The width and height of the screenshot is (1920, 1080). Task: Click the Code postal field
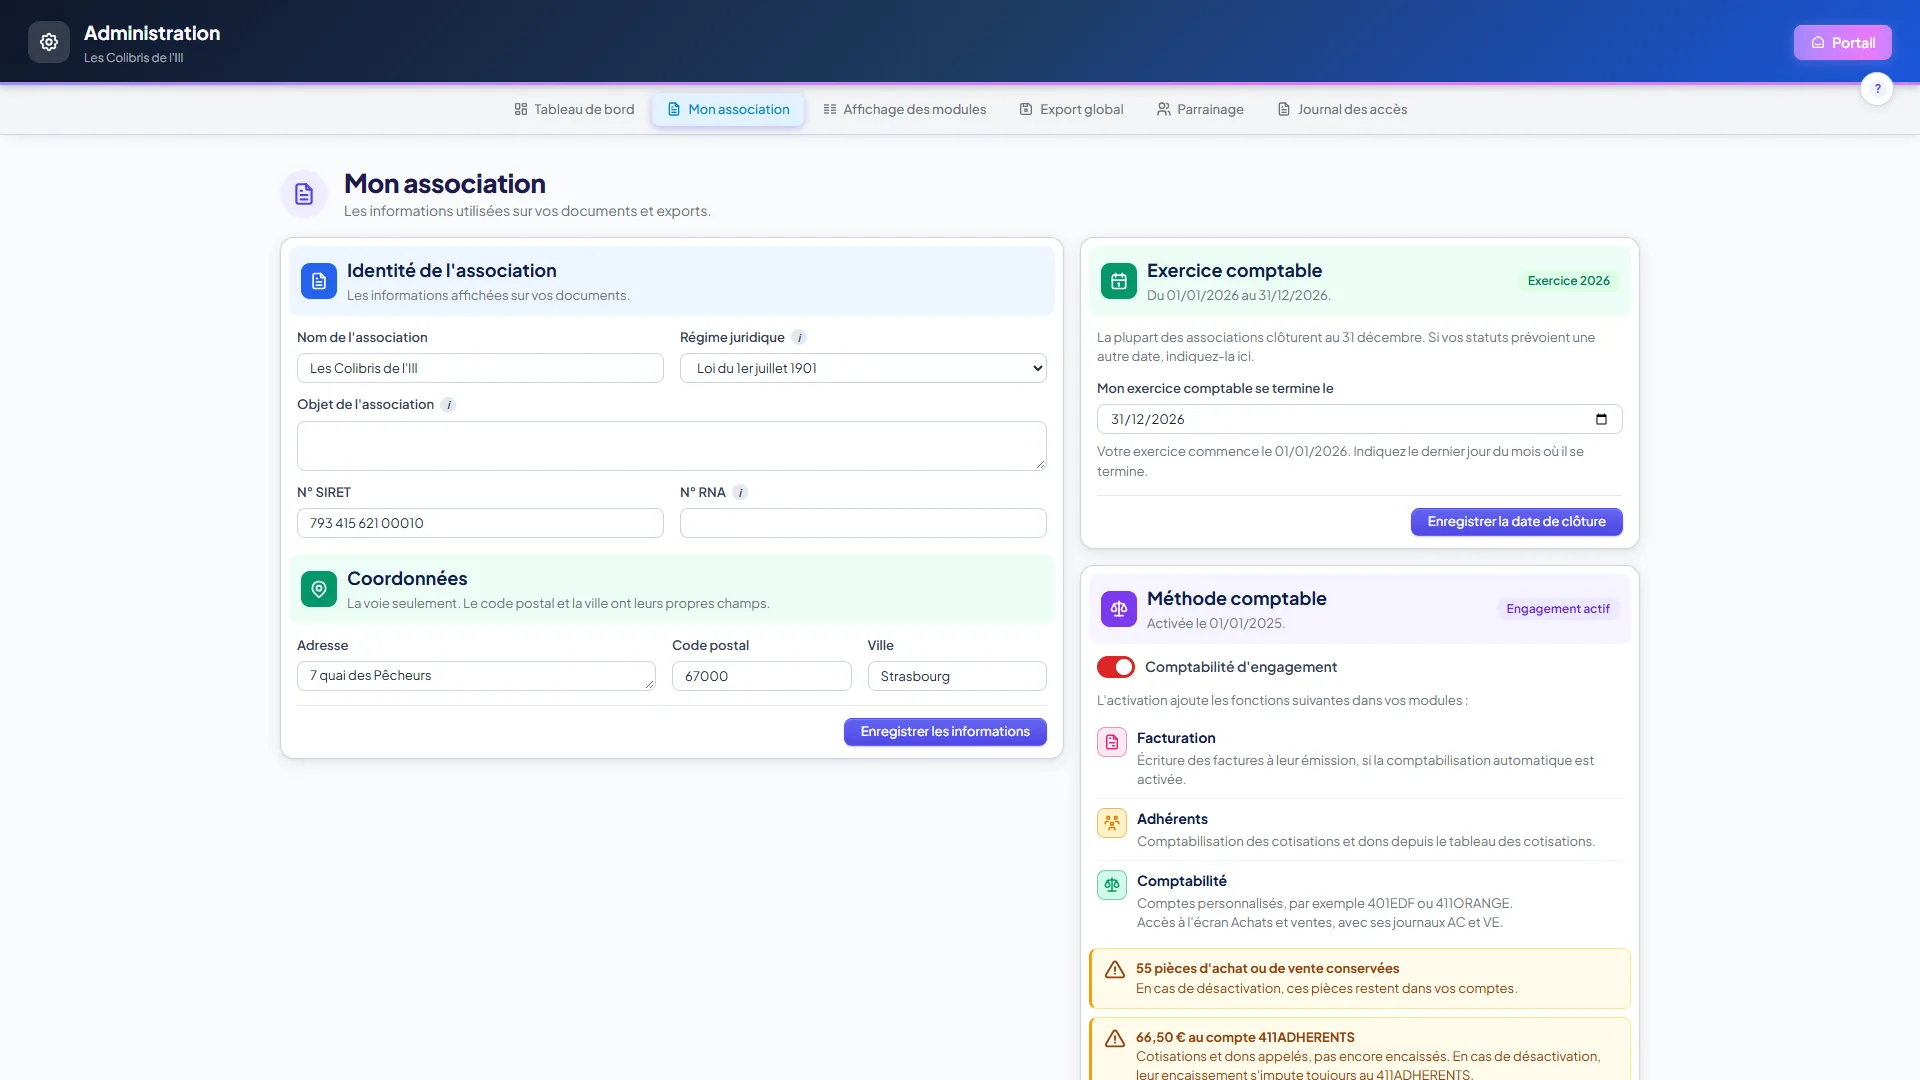(x=762, y=677)
